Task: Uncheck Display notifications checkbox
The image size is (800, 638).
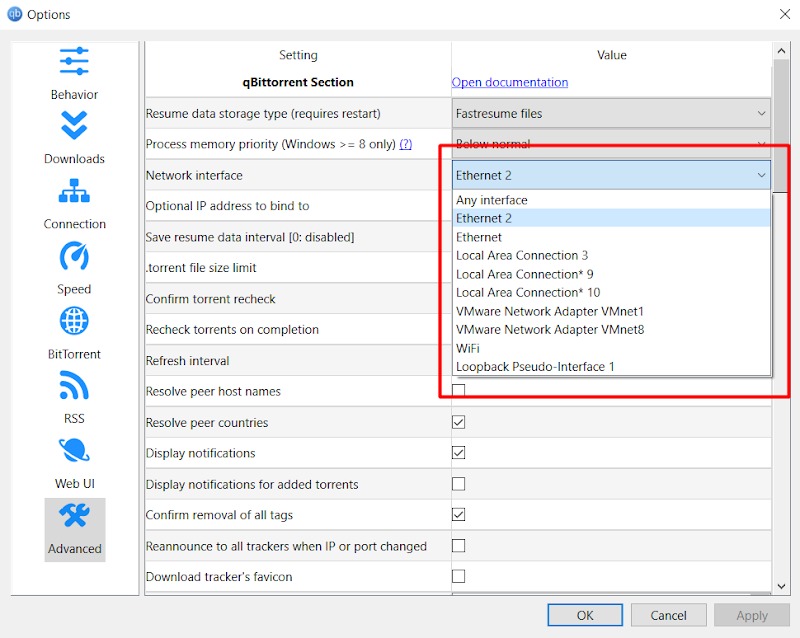Action: (458, 453)
